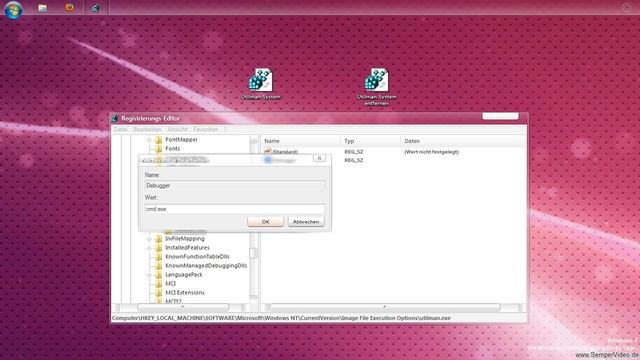This screenshot has width=640, height=360.
Task: Click the Wert field containing cmd.exe
Action: pyautogui.click(x=235, y=209)
